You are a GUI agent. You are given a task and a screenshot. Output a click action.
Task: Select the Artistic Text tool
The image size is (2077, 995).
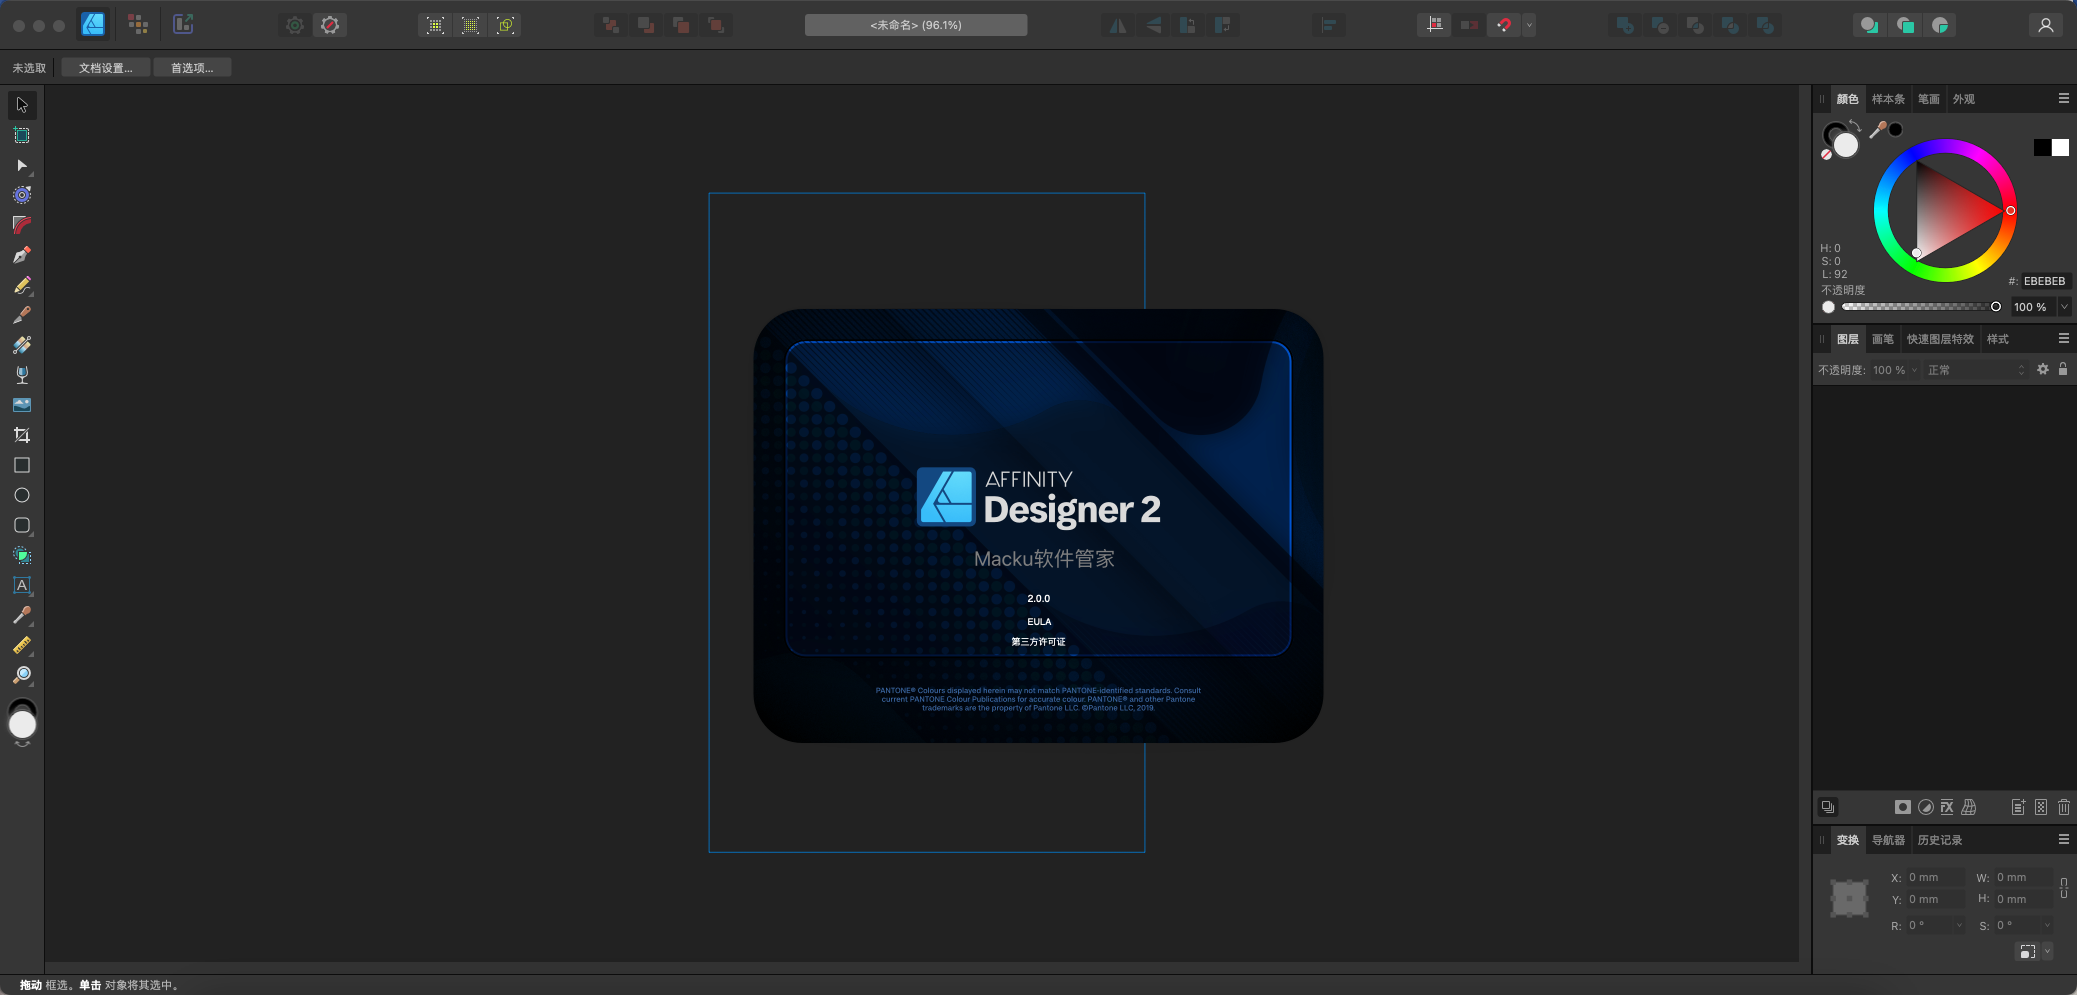click(x=22, y=585)
